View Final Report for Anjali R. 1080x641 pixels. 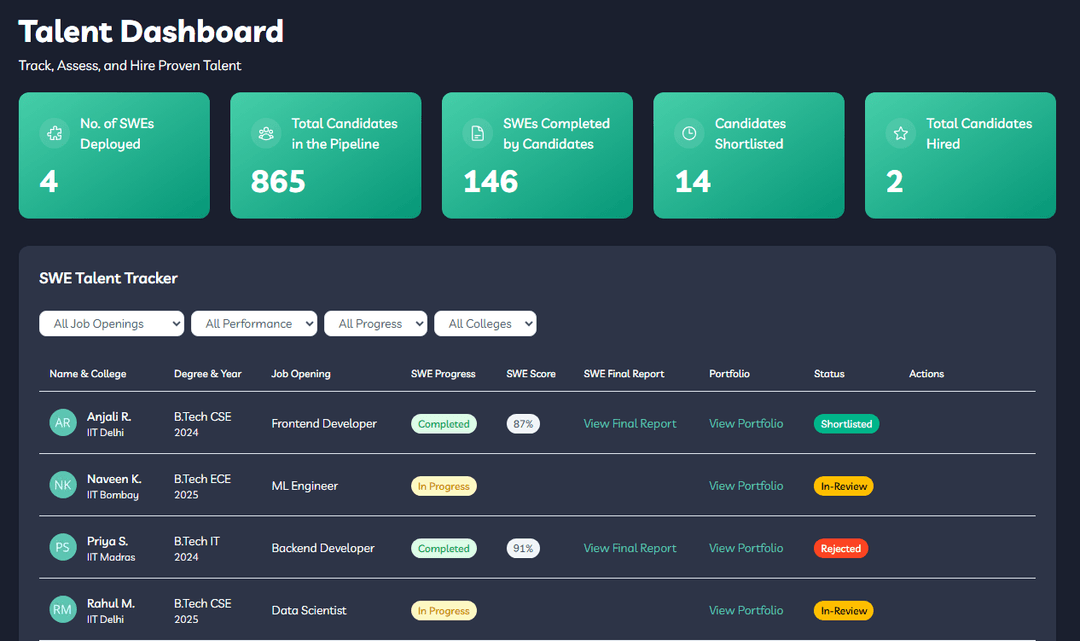630,423
